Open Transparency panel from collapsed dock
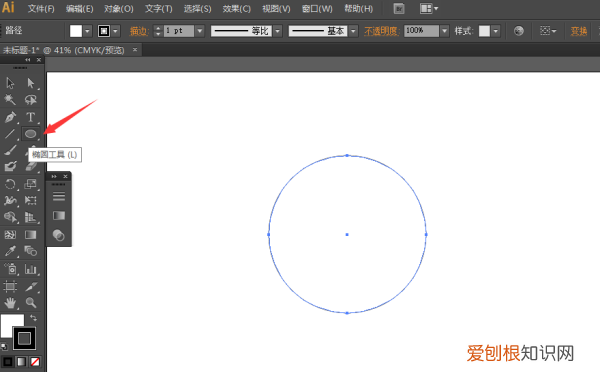This screenshot has width=600, height=372. click(x=59, y=235)
